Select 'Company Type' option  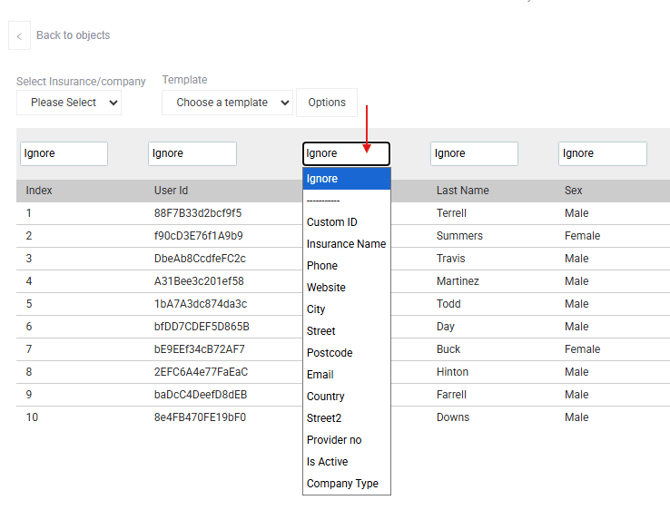(347, 484)
